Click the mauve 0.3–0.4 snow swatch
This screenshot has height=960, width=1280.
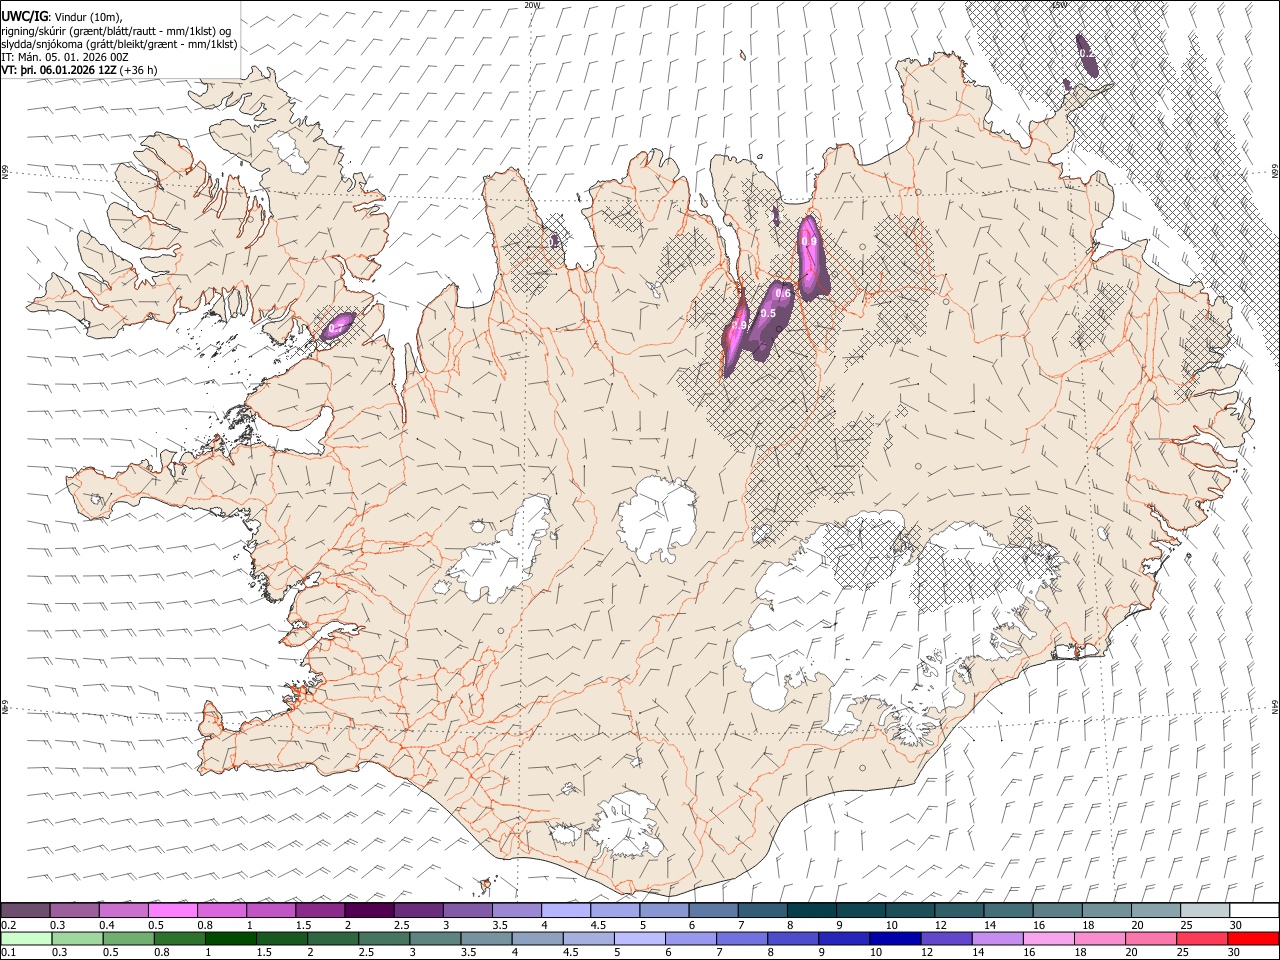[74, 910]
